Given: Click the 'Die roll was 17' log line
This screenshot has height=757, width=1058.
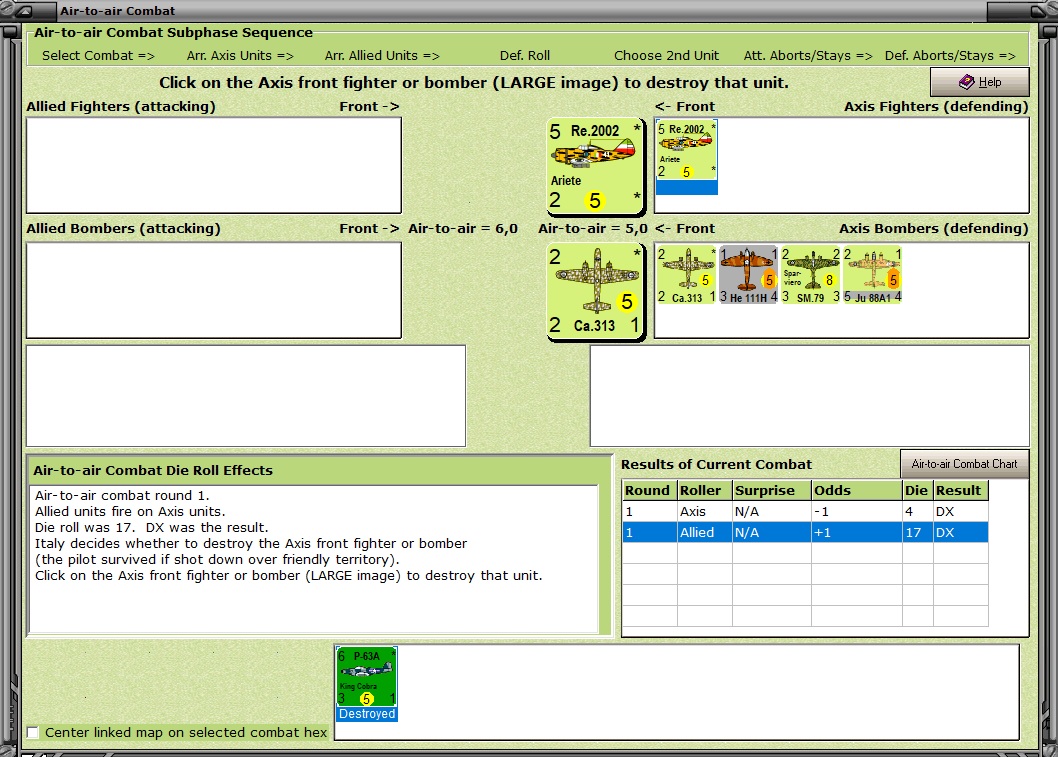Looking at the screenshot, I should (x=152, y=528).
